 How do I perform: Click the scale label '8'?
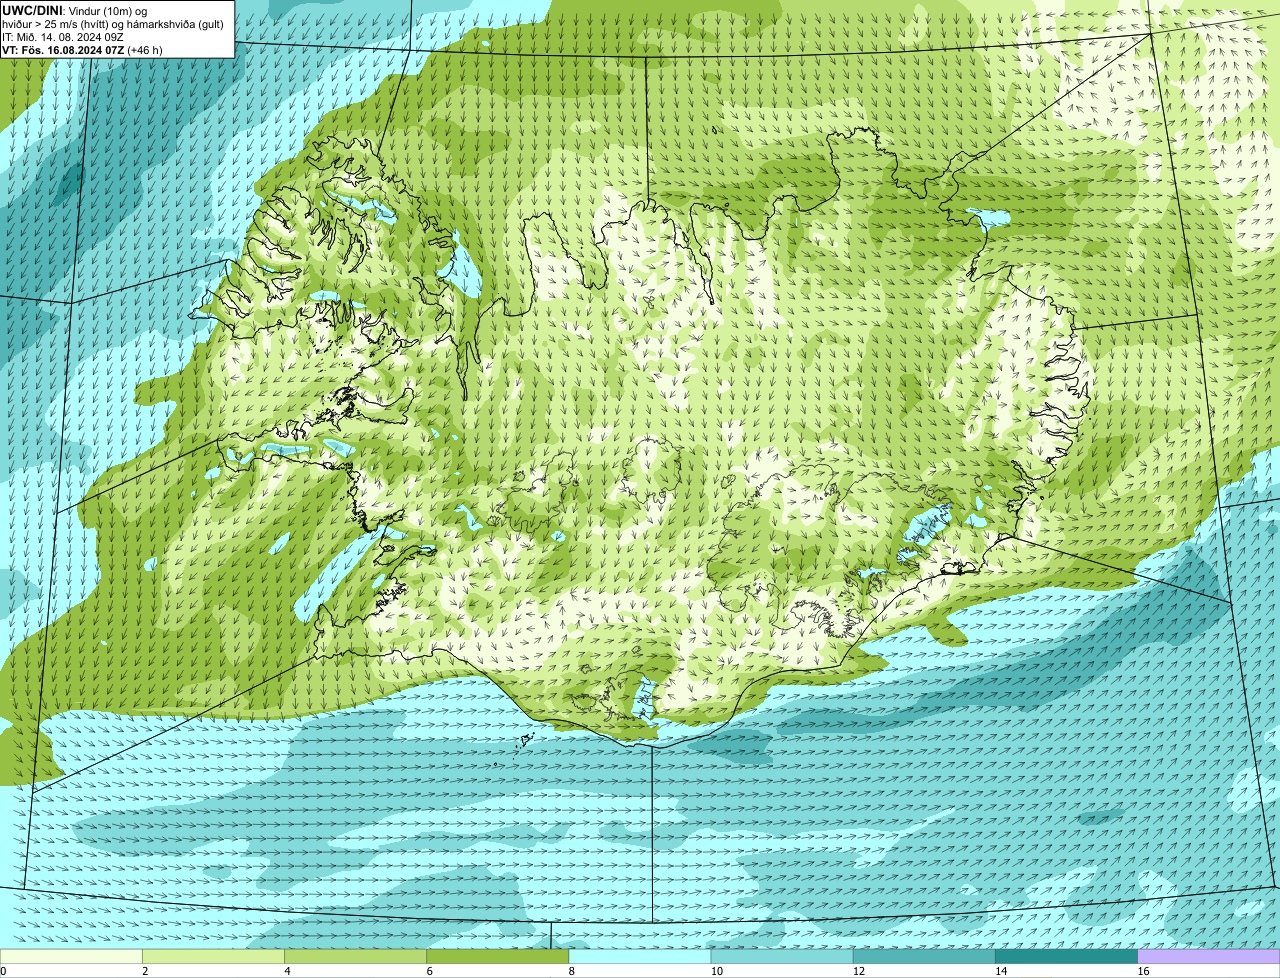click(571, 971)
